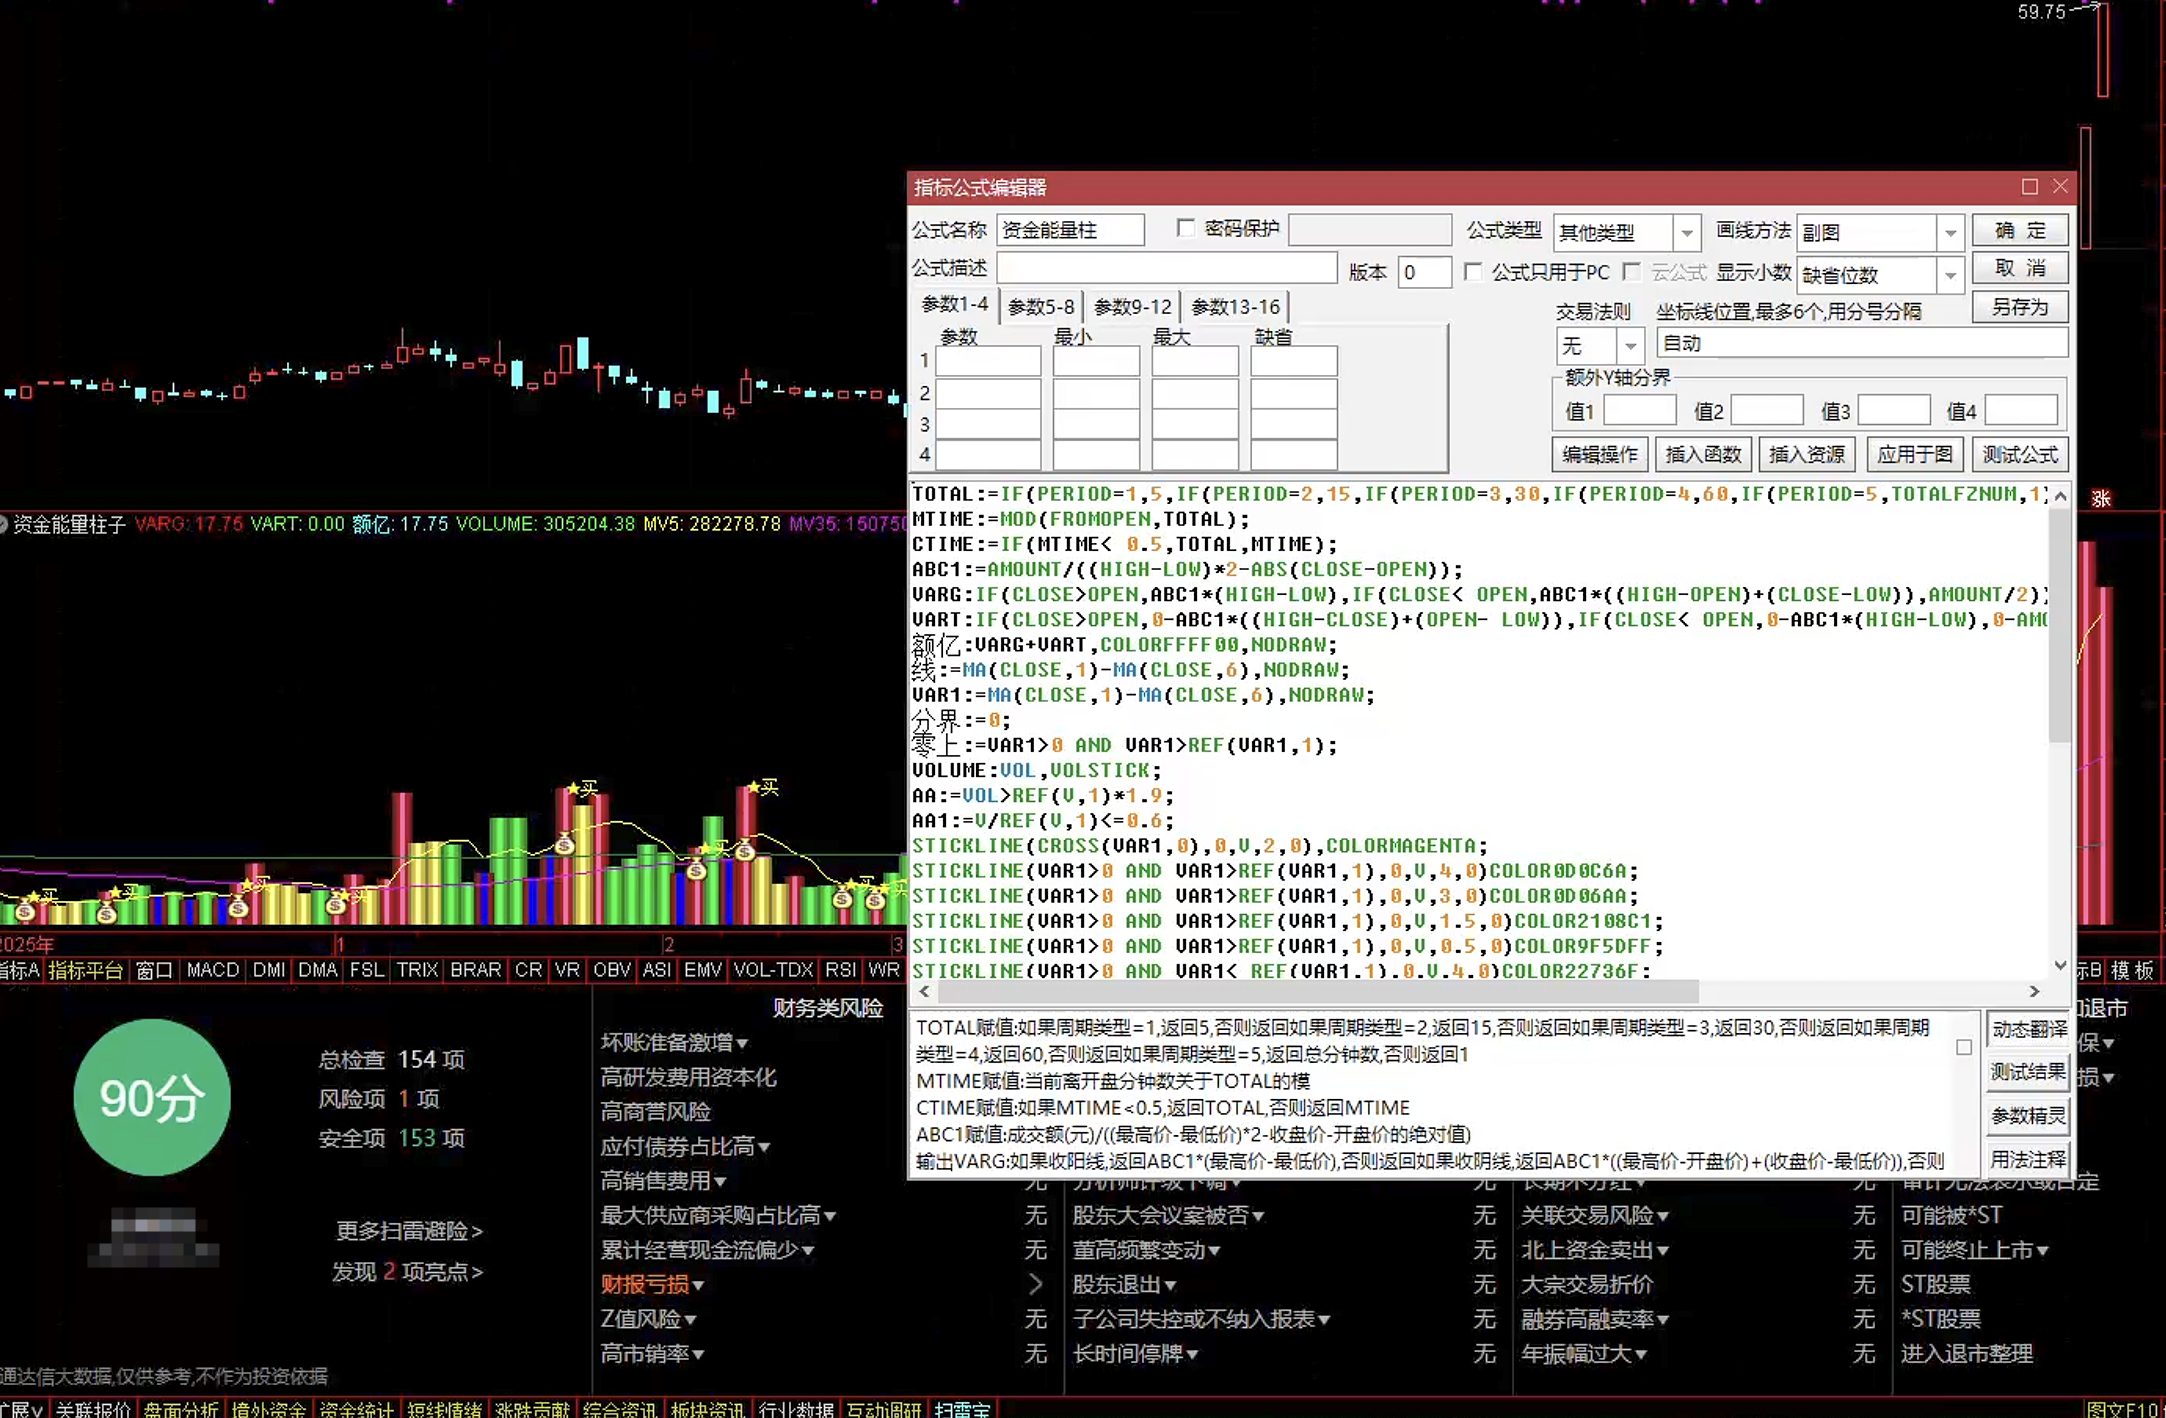Toggle the 密码保护 checkbox
2166x1418 pixels.
click(x=1186, y=229)
